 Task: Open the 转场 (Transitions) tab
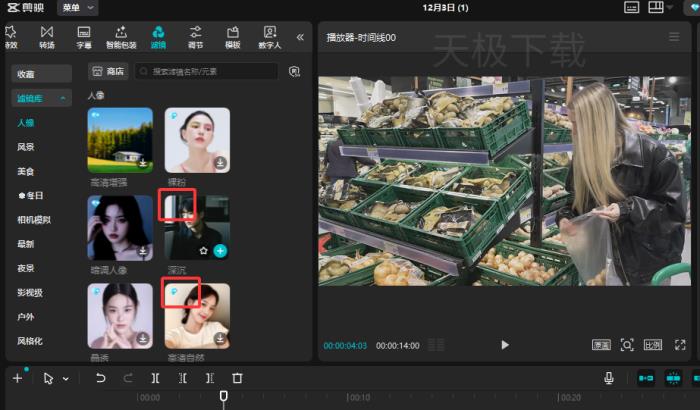pyautogui.click(x=47, y=37)
